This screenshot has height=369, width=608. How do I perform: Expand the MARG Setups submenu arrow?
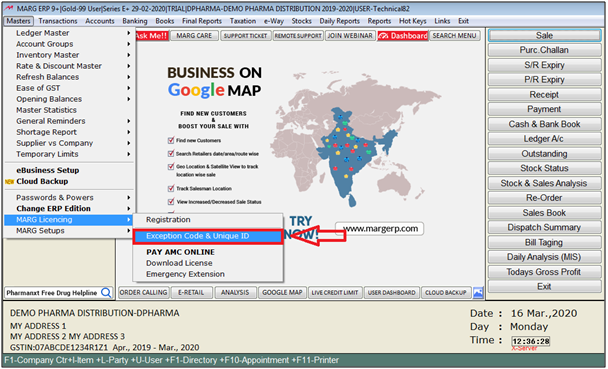pos(128,231)
